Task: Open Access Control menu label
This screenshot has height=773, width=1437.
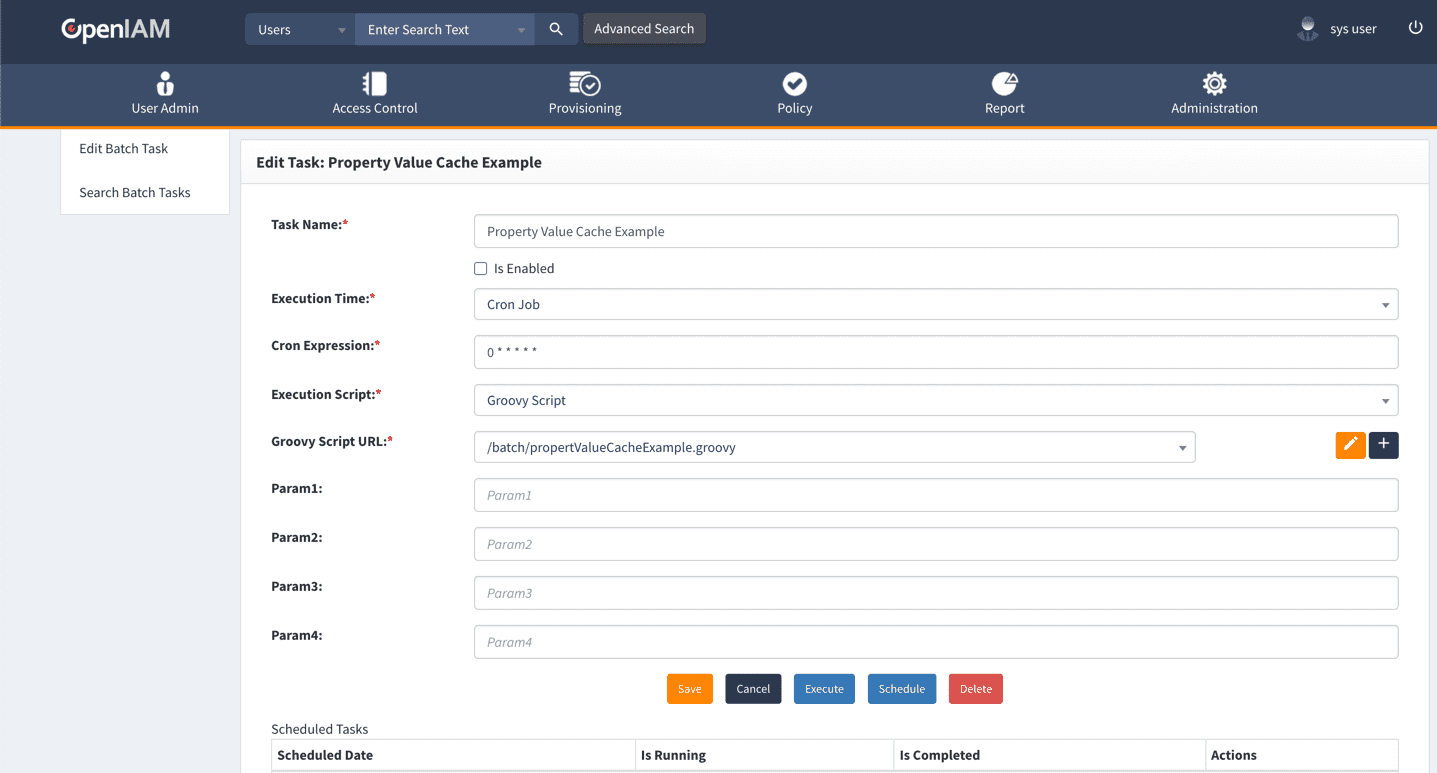Action: tap(375, 108)
